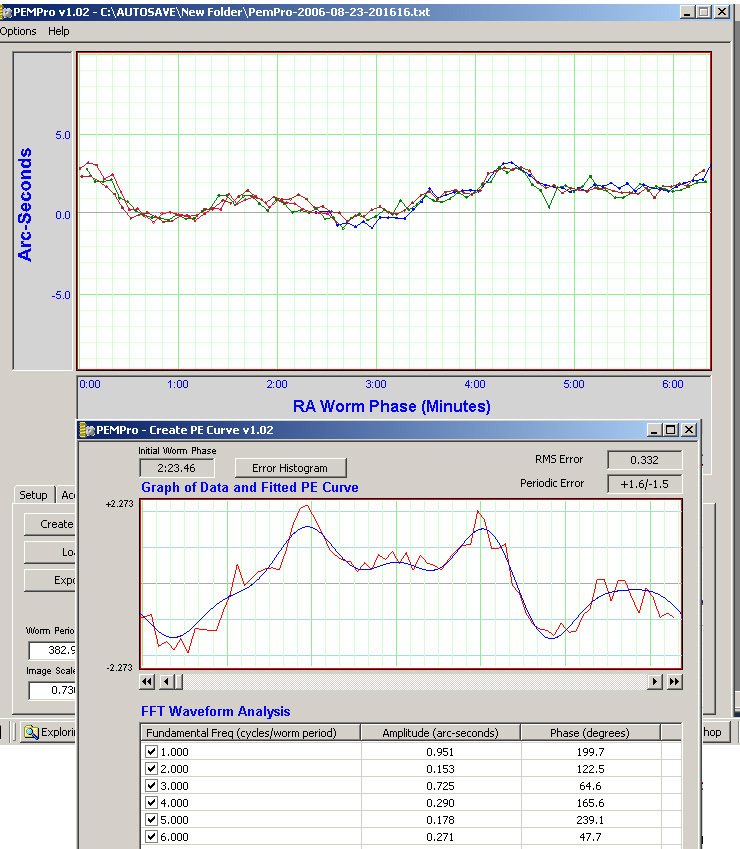Screen dimensions: 740x849
Task: Click PEMPro main window title icon
Action: pyautogui.click(x=5, y=12)
